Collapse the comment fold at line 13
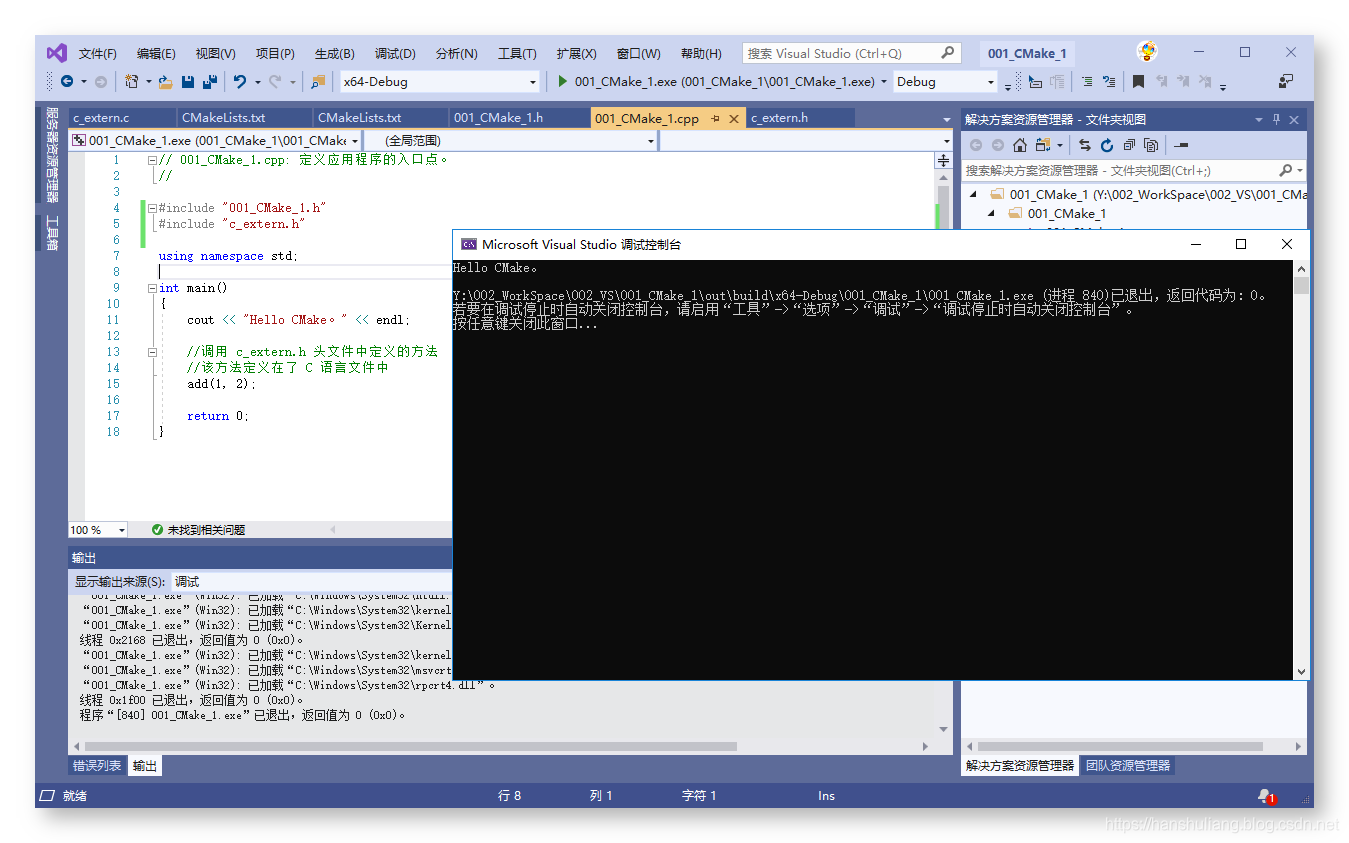 click(152, 352)
